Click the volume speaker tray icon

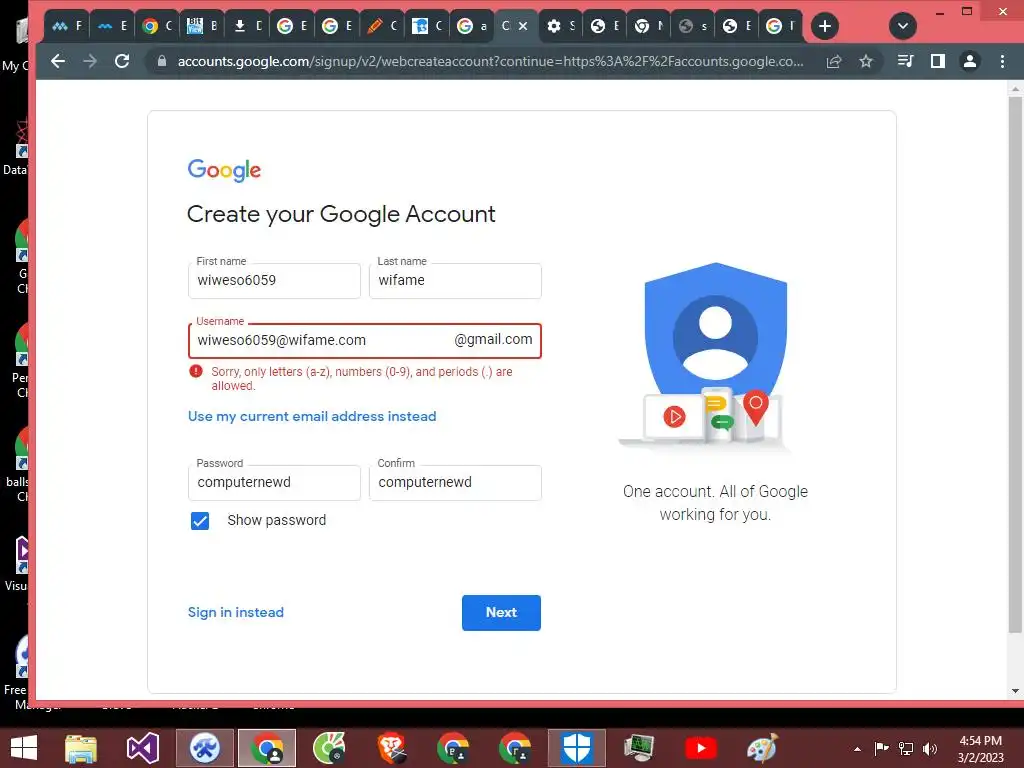[930, 748]
